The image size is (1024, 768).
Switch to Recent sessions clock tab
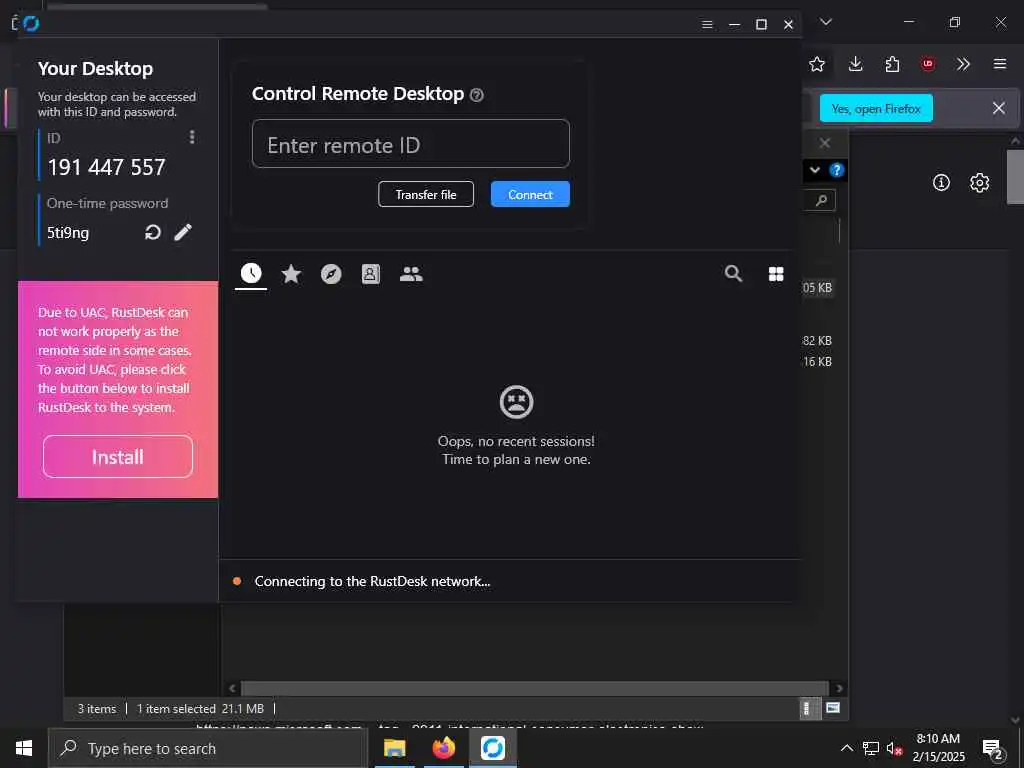[x=251, y=273]
